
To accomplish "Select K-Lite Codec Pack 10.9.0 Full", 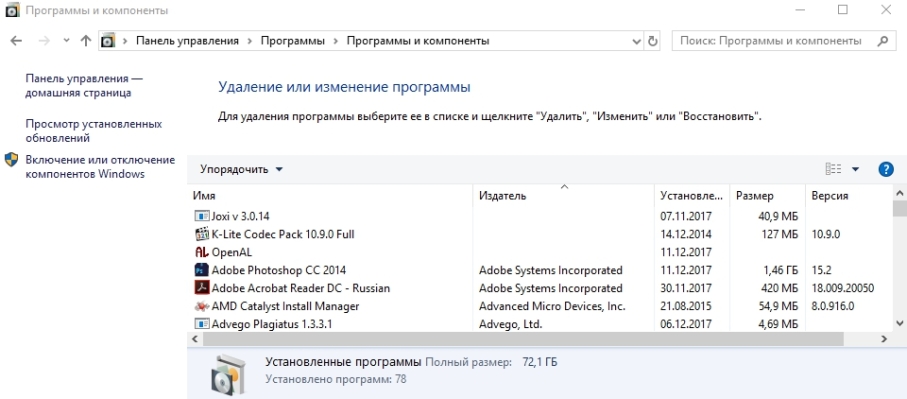I will click(x=283, y=234).
